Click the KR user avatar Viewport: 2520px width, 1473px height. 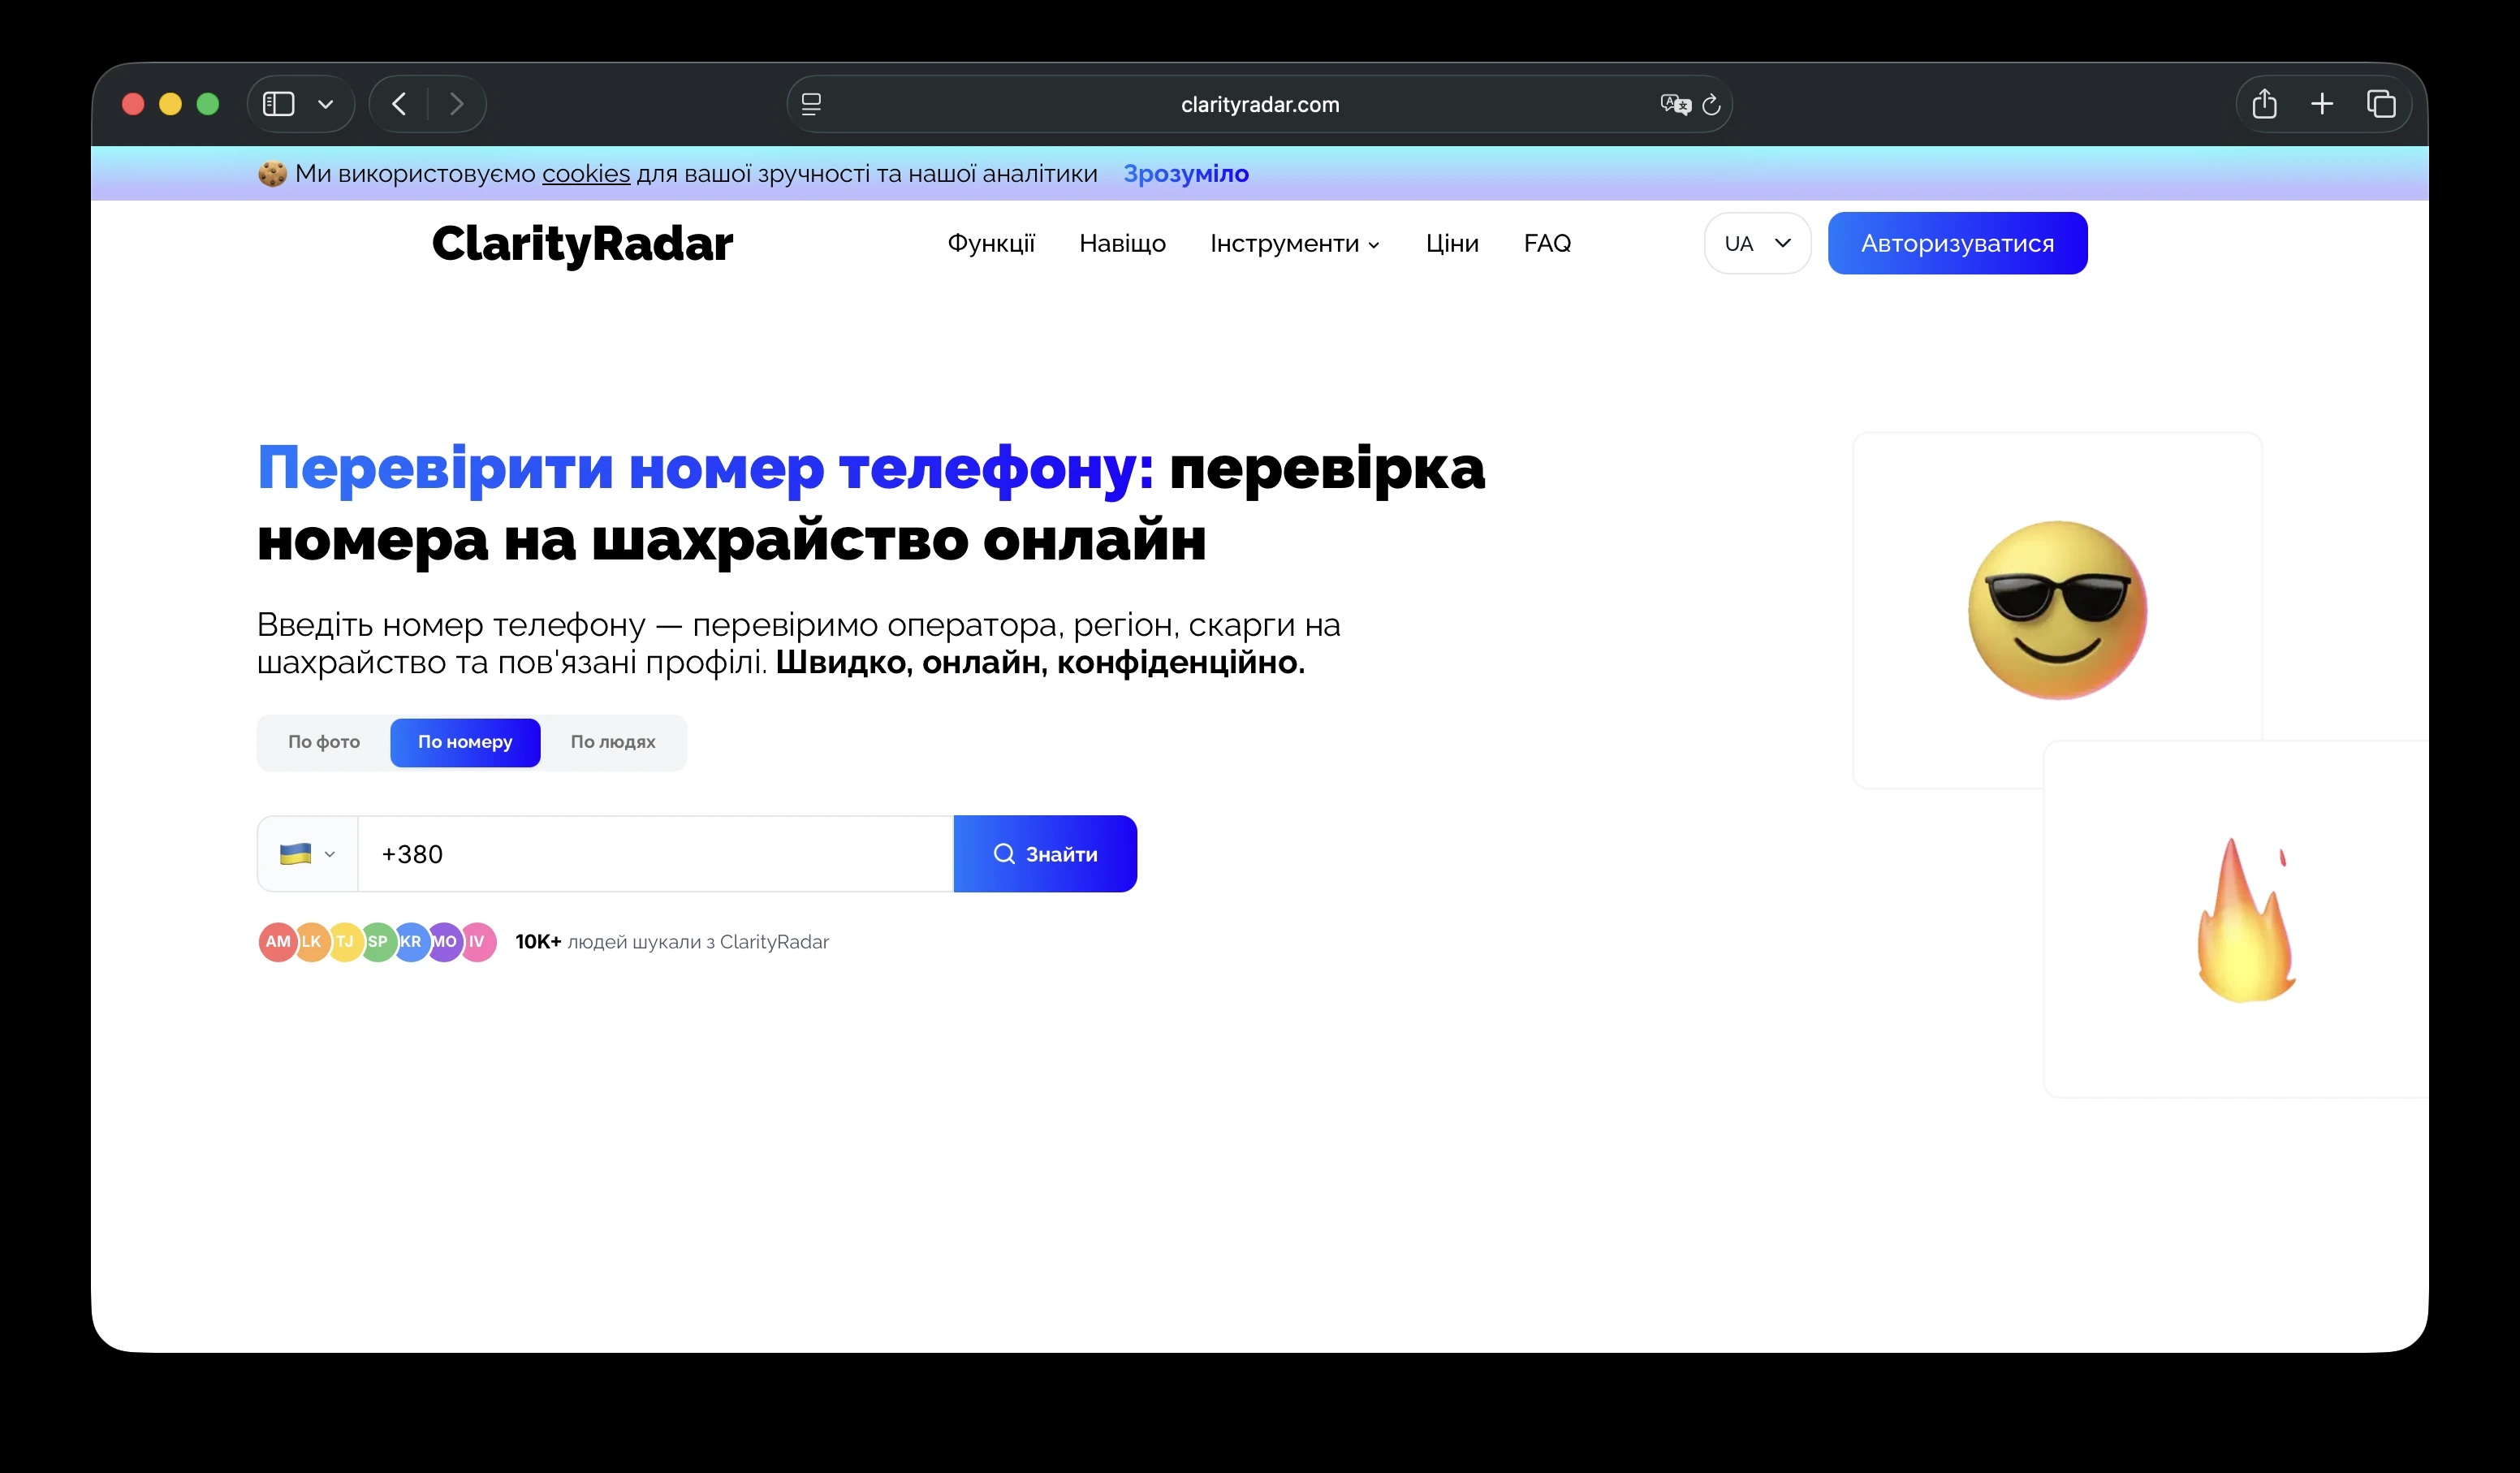pyautogui.click(x=410, y=942)
